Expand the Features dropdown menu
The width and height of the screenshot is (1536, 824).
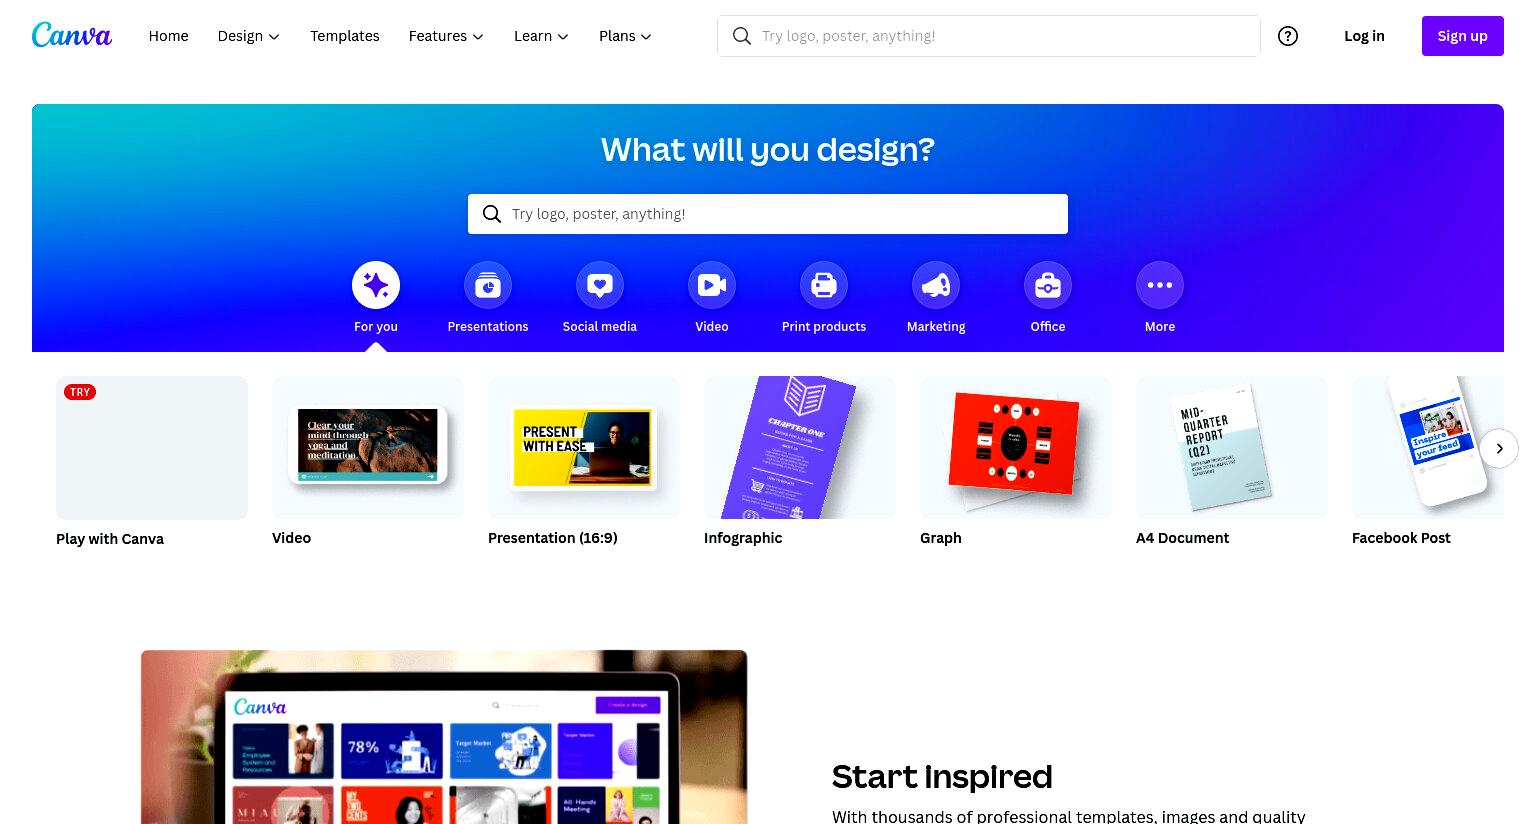[446, 36]
